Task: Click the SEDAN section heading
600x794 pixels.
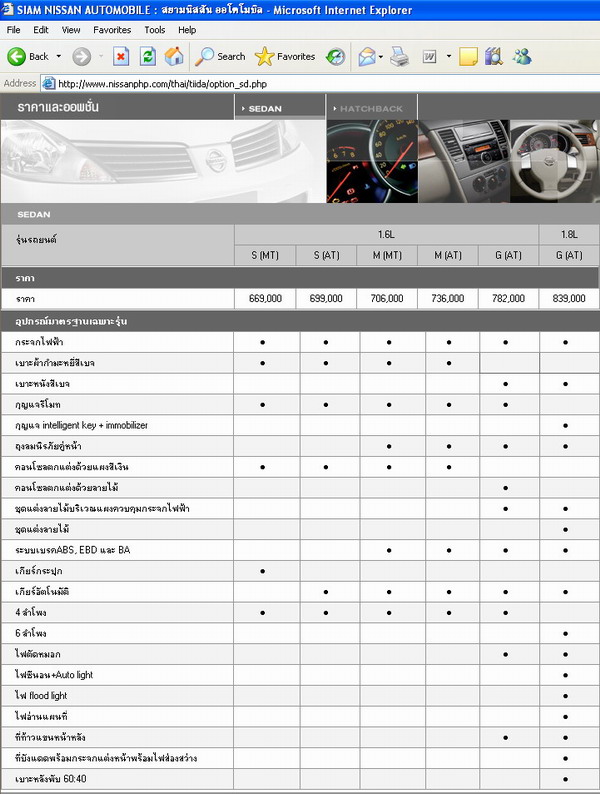Action: click(x=33, y=214)
